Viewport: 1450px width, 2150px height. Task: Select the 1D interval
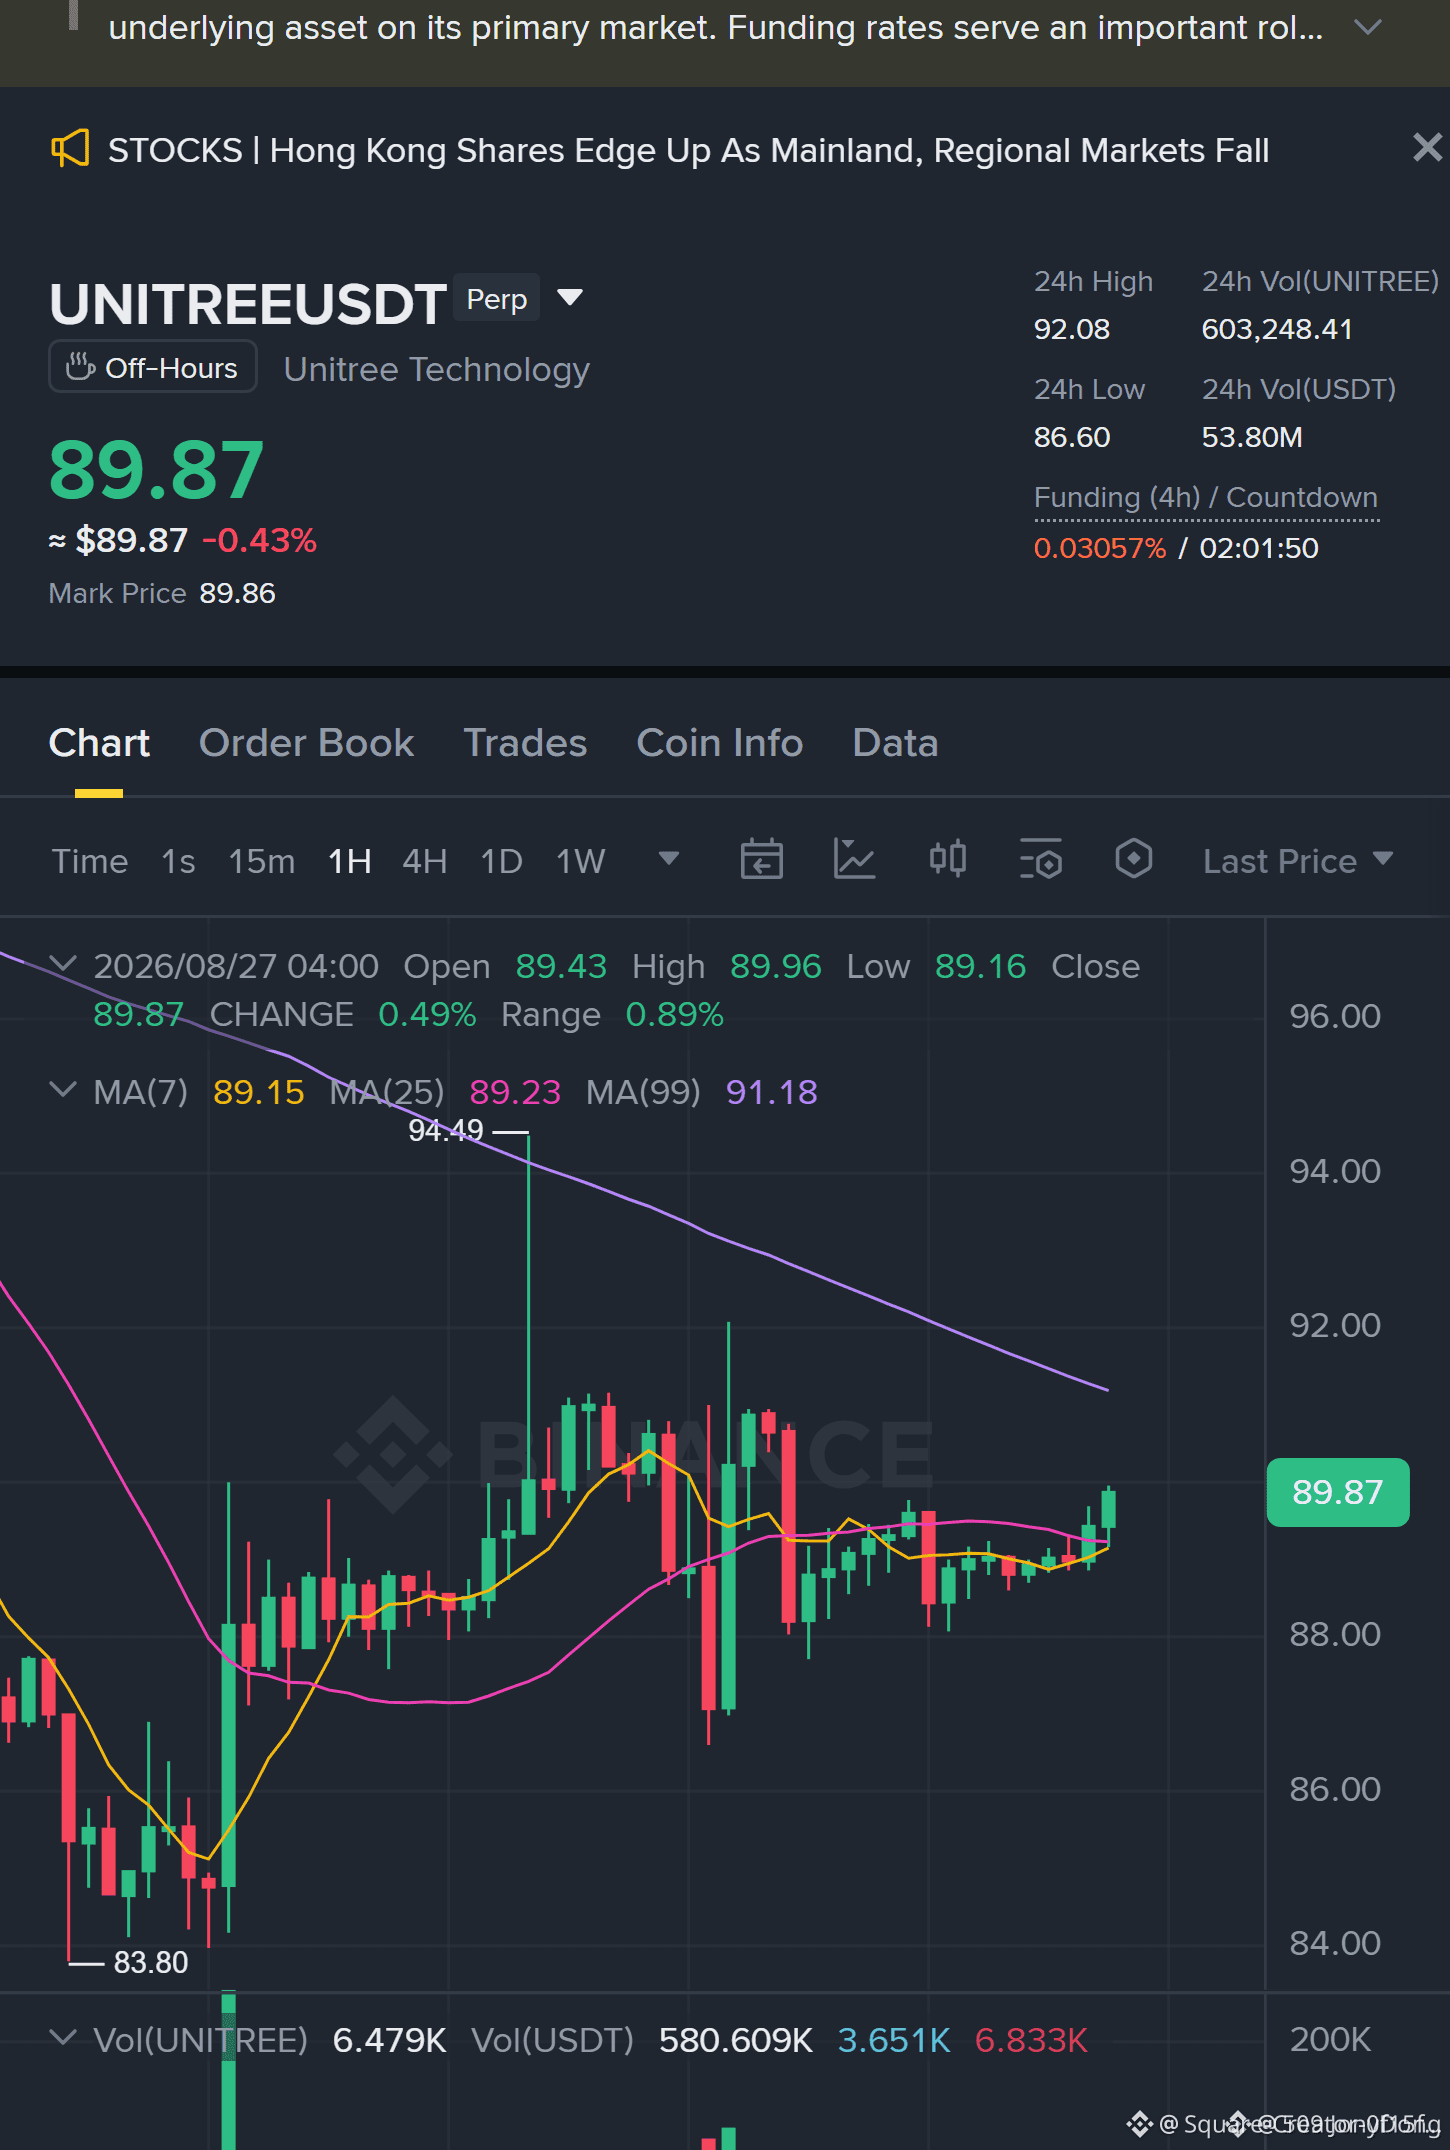click(x=502, y=861)
